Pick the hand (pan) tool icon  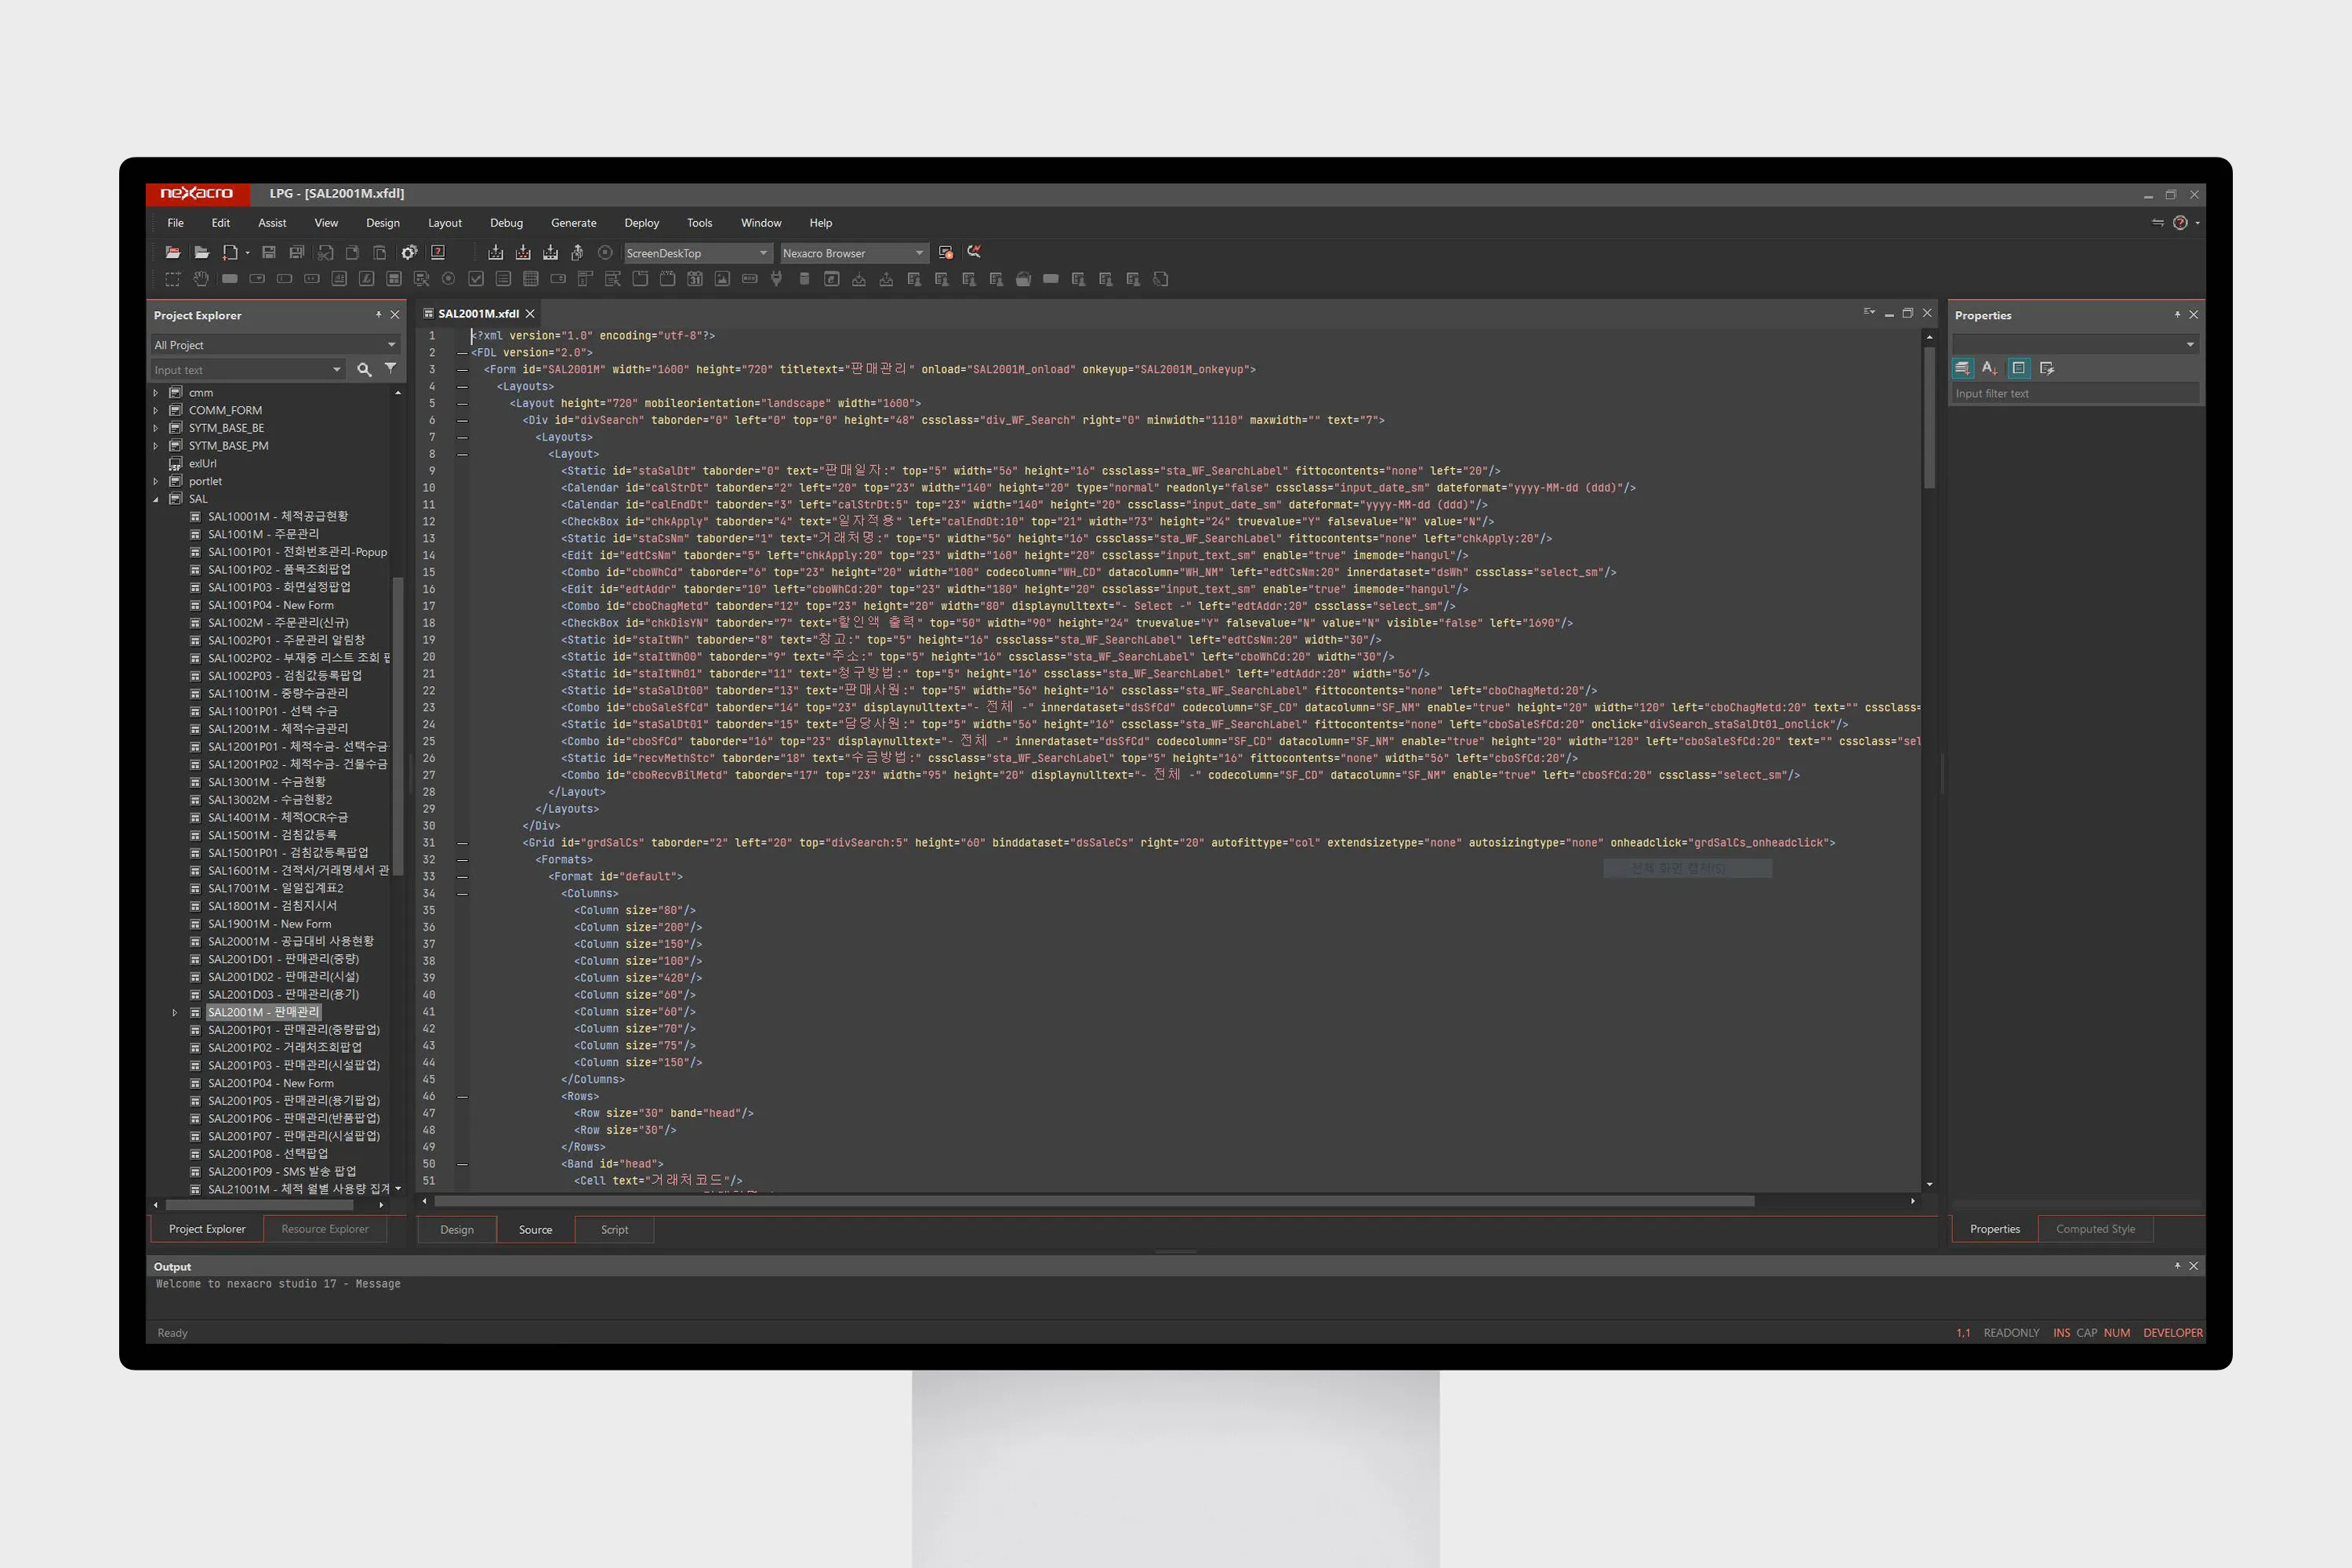pyautogui.click(x=201, y=279)
